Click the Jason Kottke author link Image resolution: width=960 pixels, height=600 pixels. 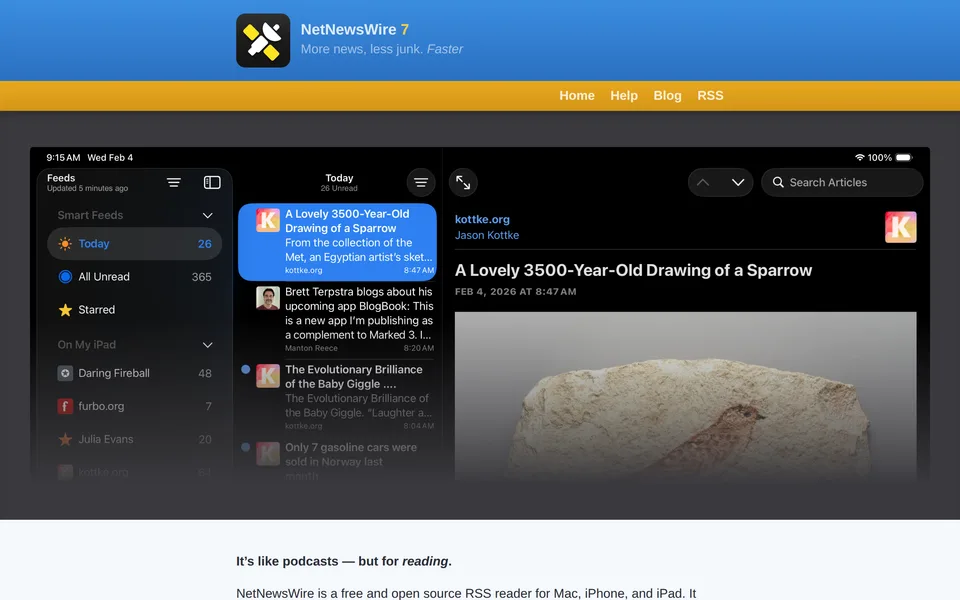click(x=487, y=235)
